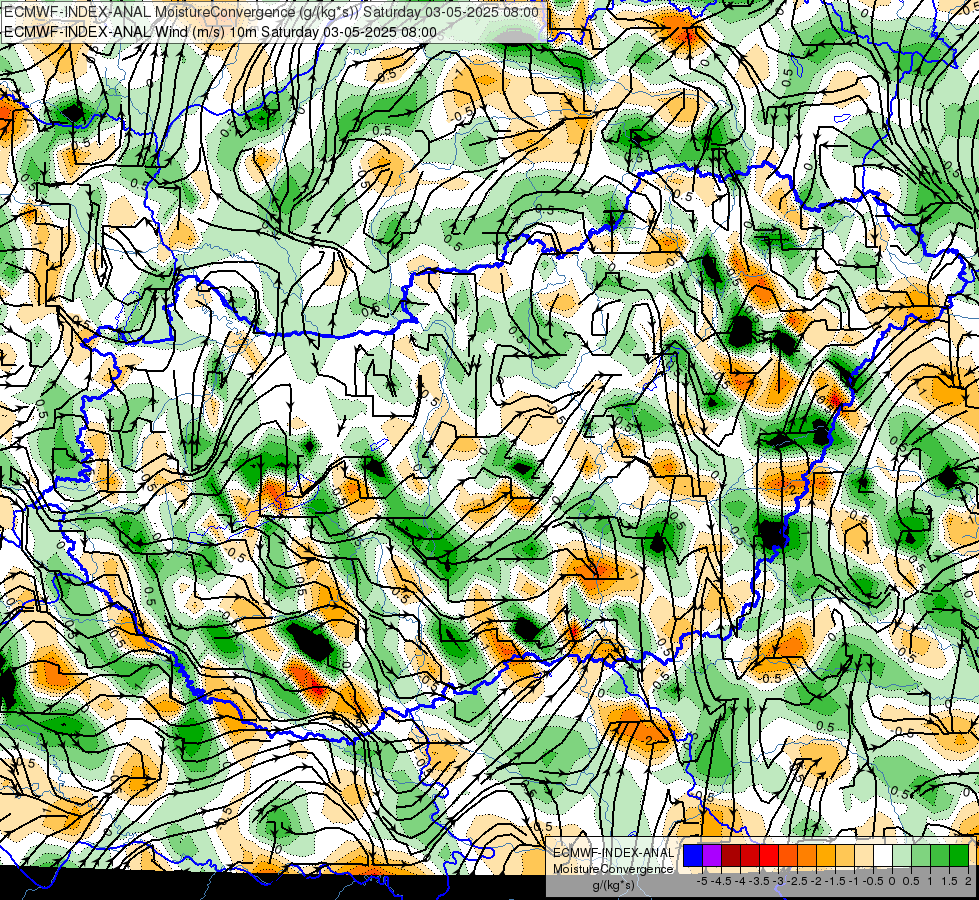Click the MoistureConvergence title line at top
979x900 pixels.
click(272, 12)
